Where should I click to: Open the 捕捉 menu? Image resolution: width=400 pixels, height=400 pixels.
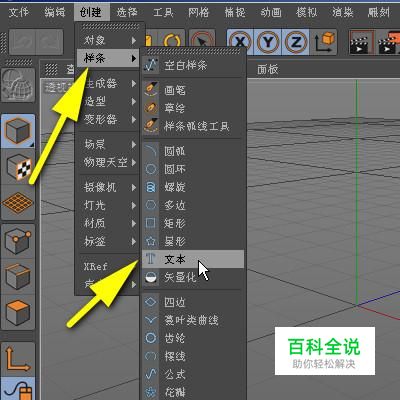click(235, 13)
